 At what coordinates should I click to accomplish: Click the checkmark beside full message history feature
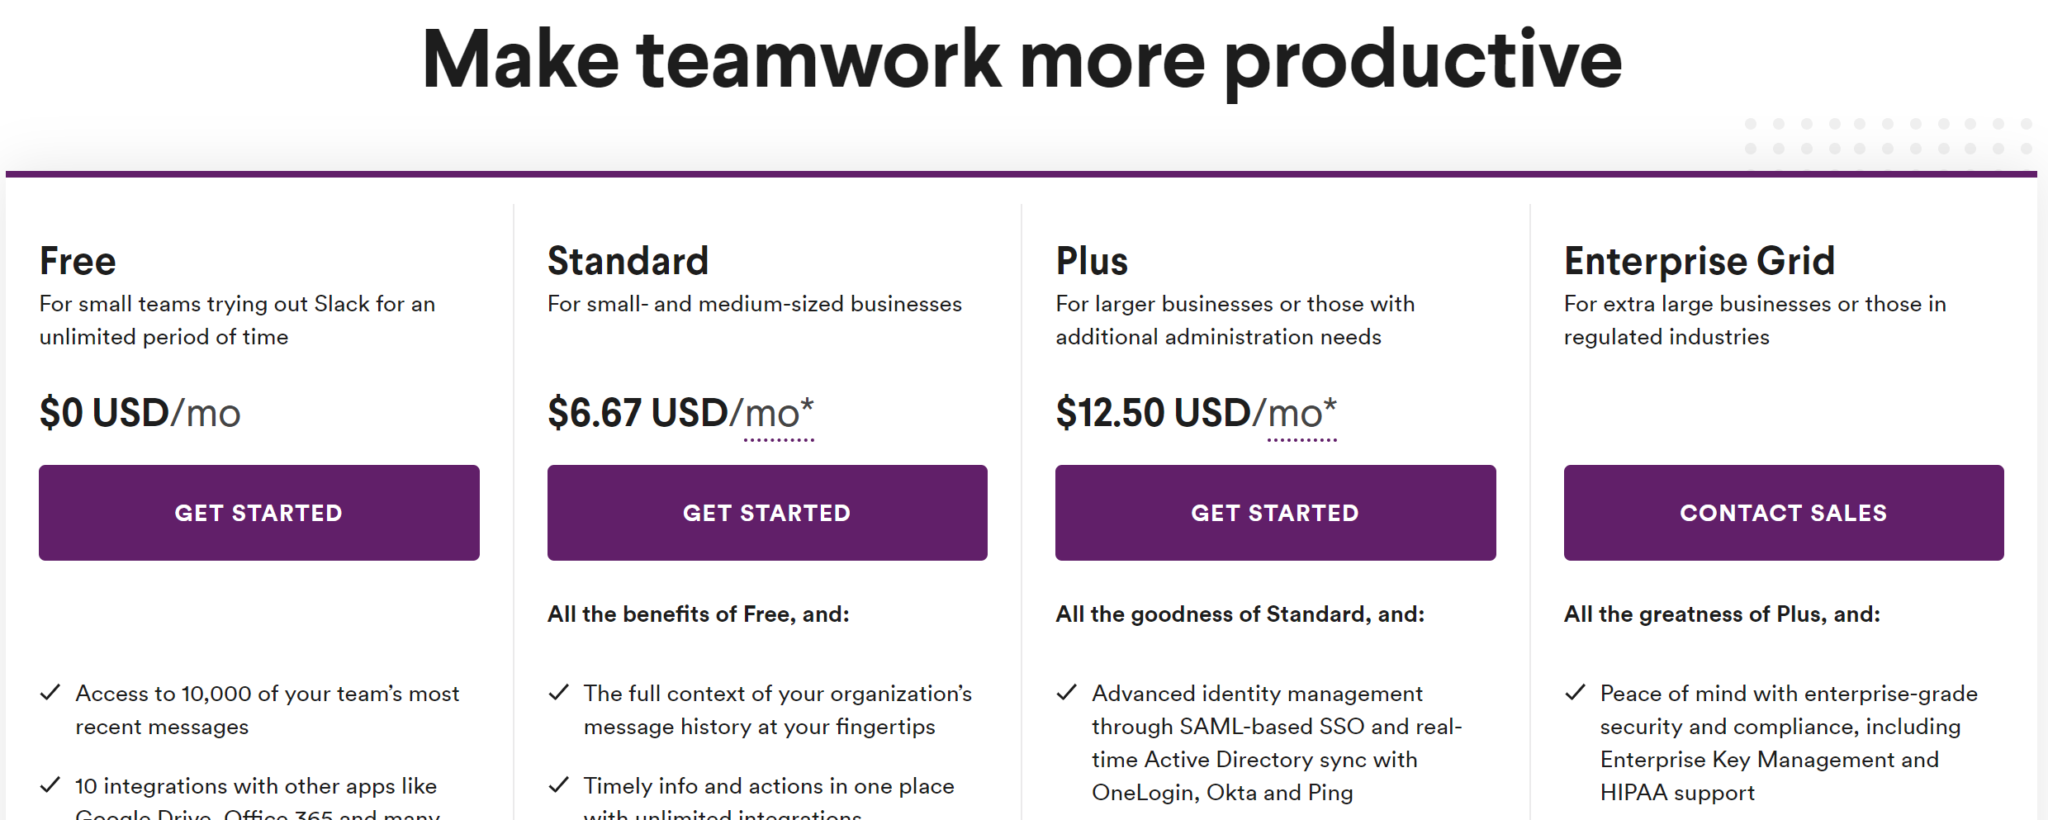click(559, 692)
